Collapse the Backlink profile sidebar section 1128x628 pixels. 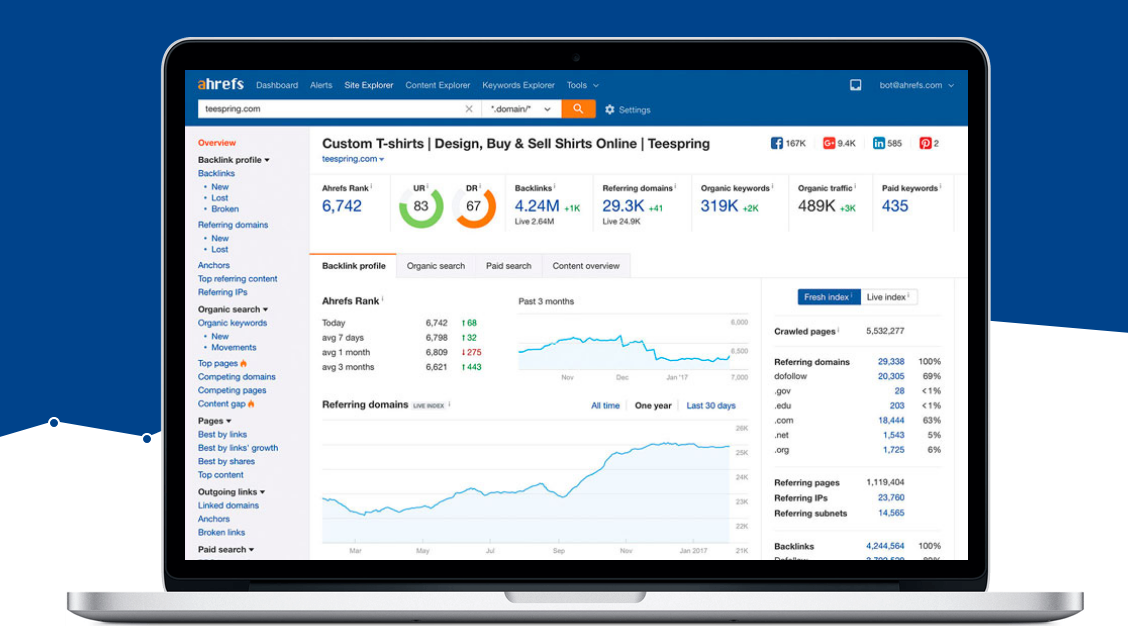tap(234, 160)
